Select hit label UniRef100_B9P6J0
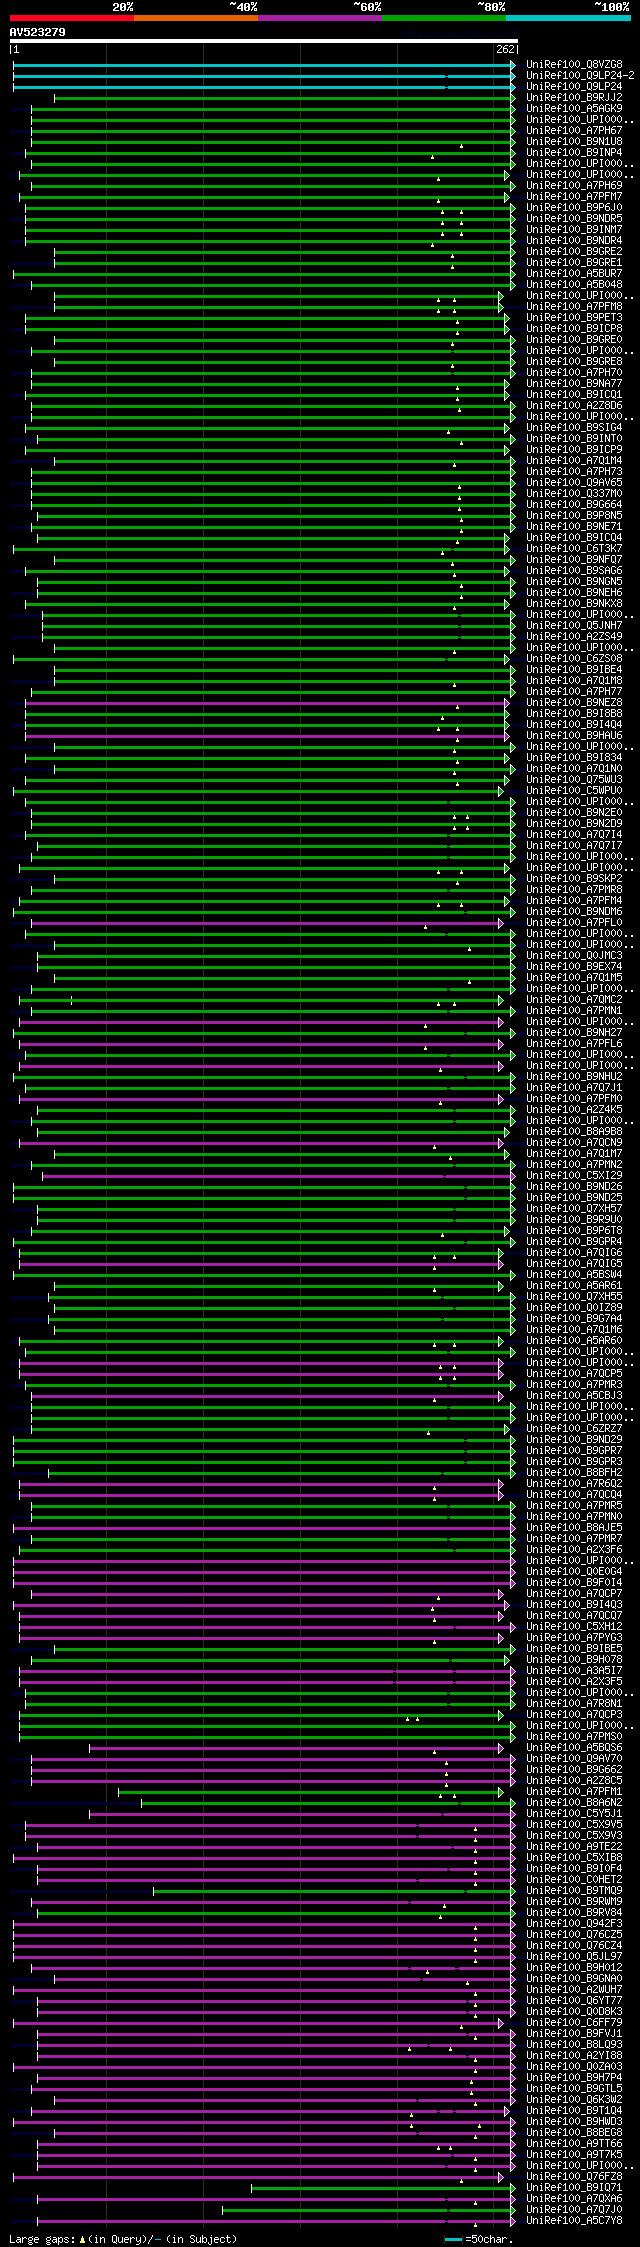This screenshot has width=640, height=2247. coord(574,208)
